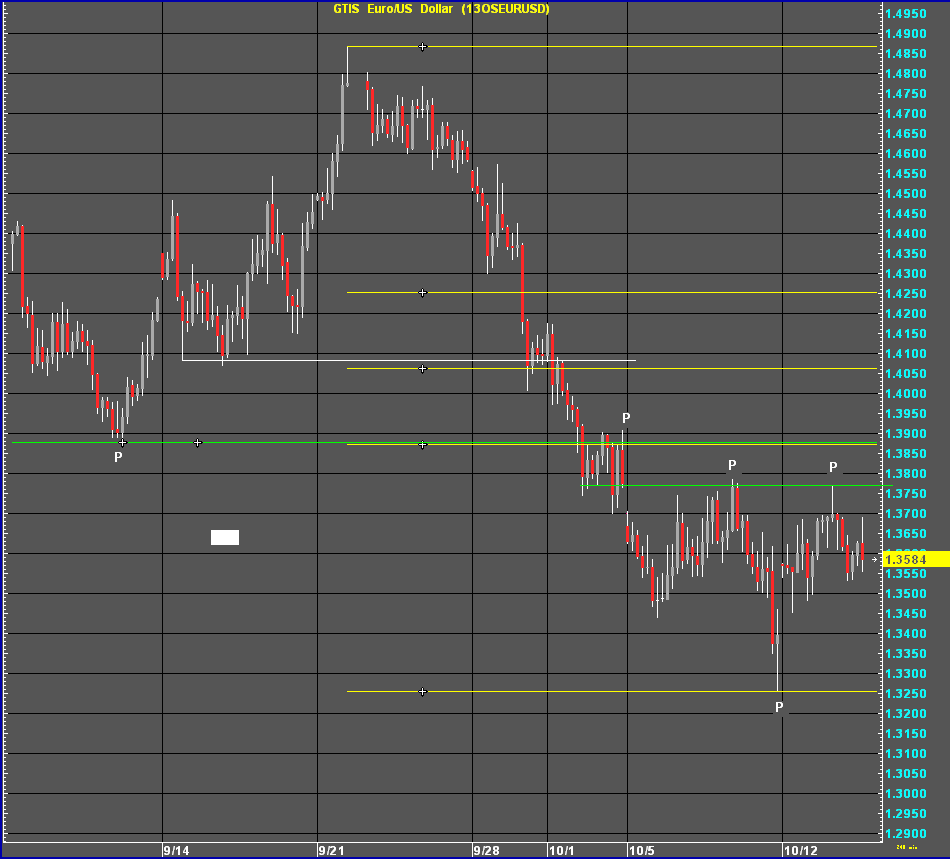Click the small arrow beside the 1.3584 price tag
This screenshot has width=950, height=859.
pos(876,559)
